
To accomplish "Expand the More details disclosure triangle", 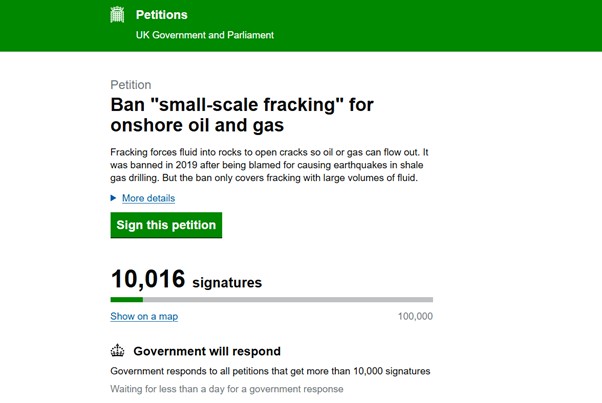I will click(x=114, y=198).
